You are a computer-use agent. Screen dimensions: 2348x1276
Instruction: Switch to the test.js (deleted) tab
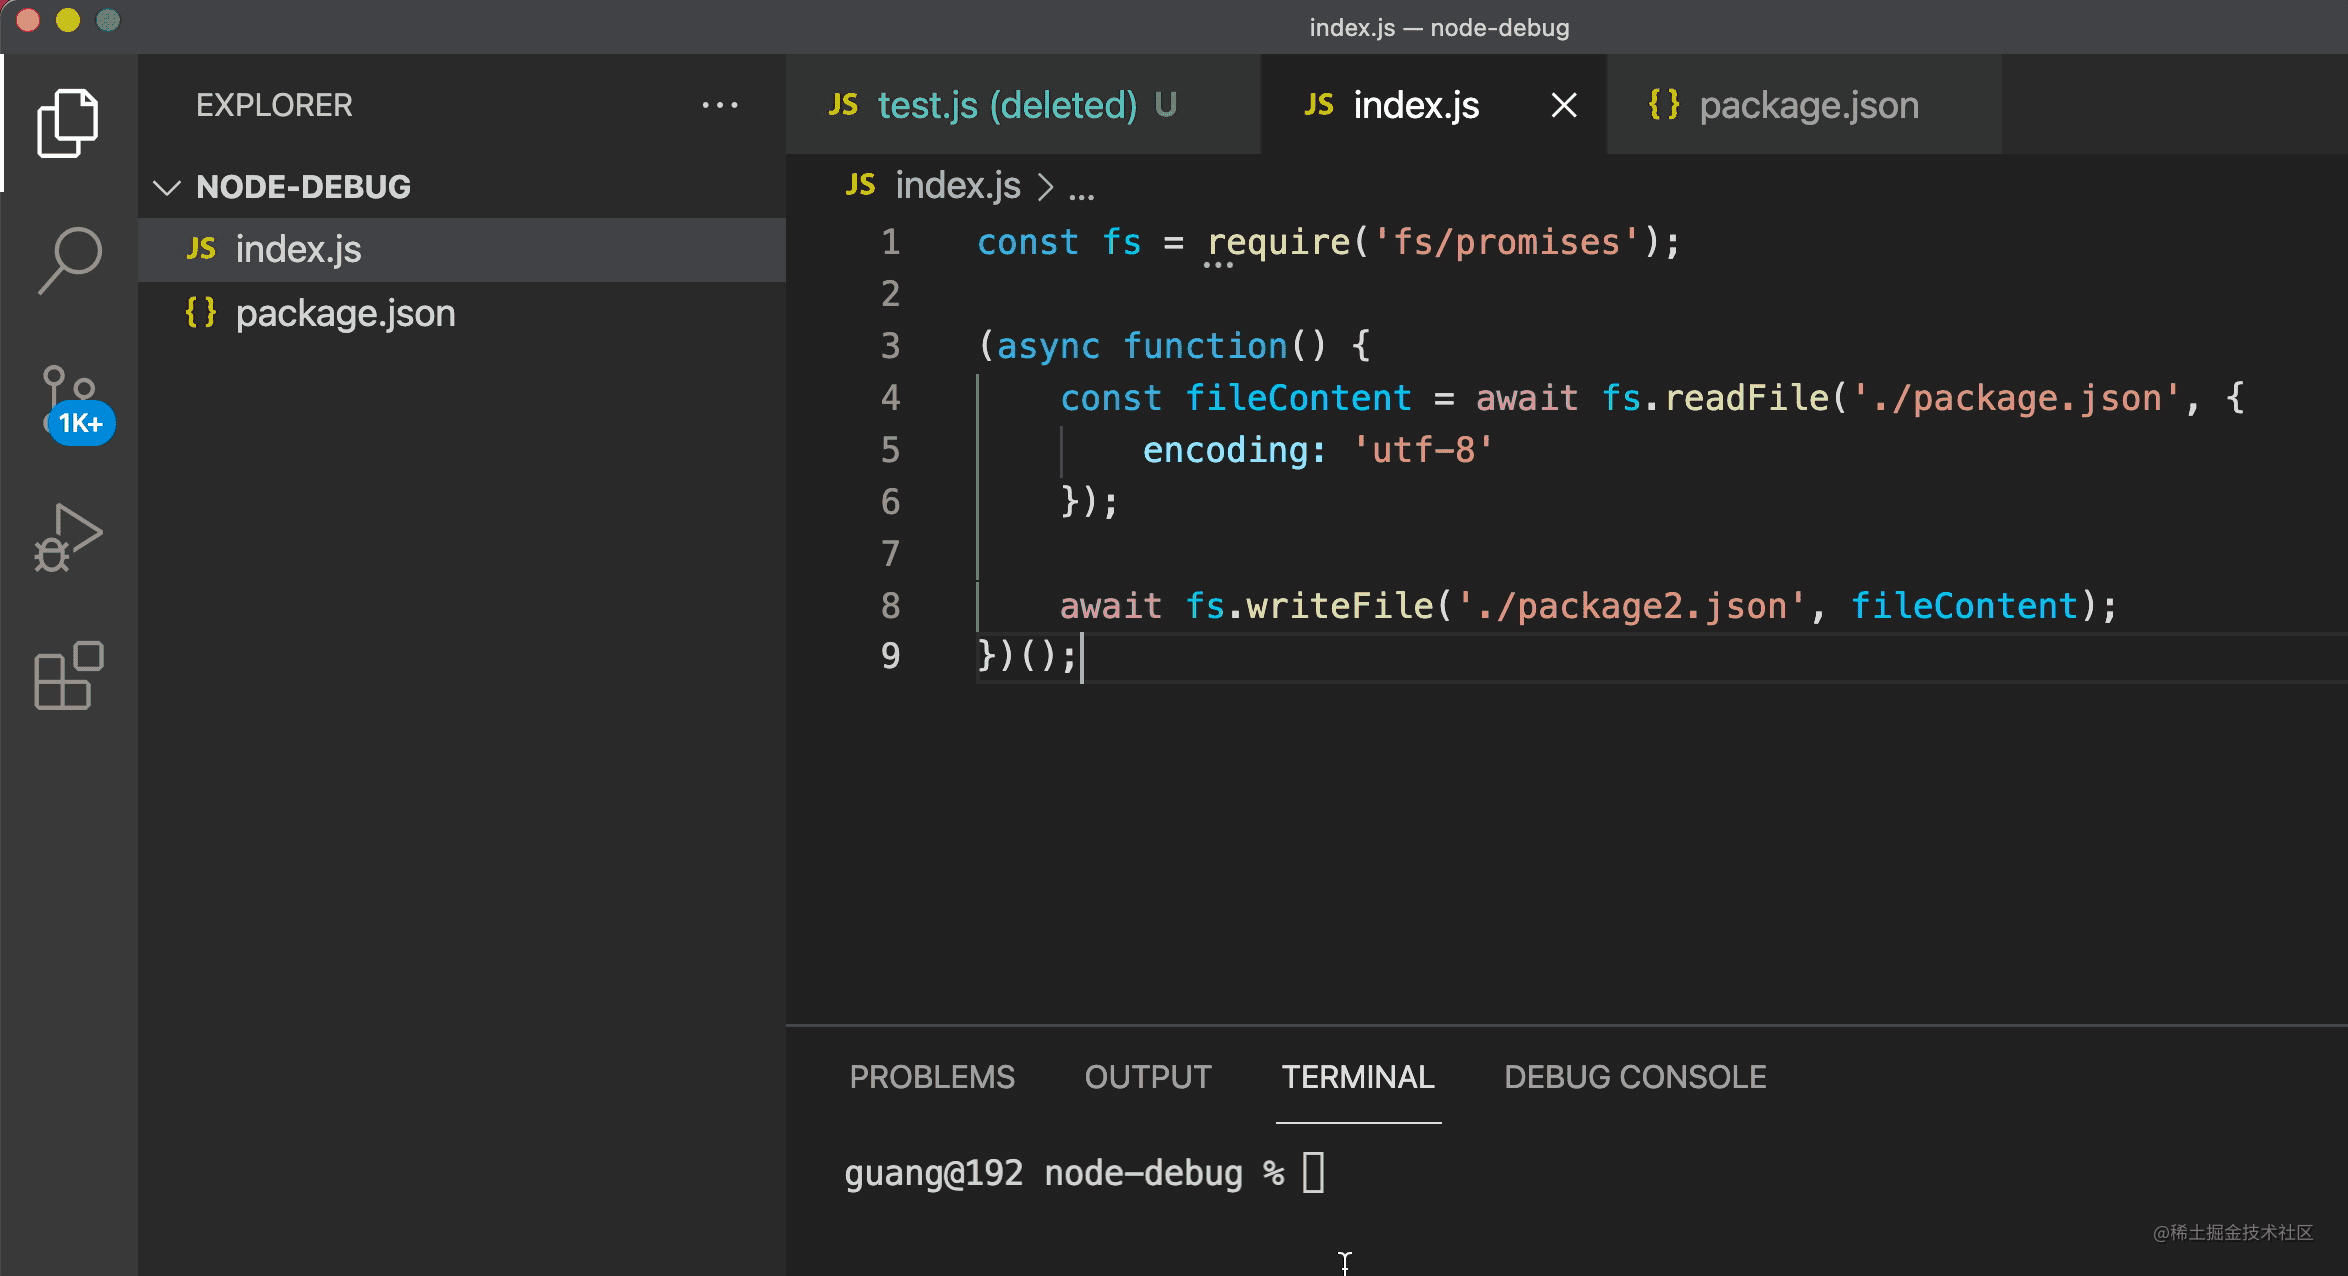[1006, 105]
